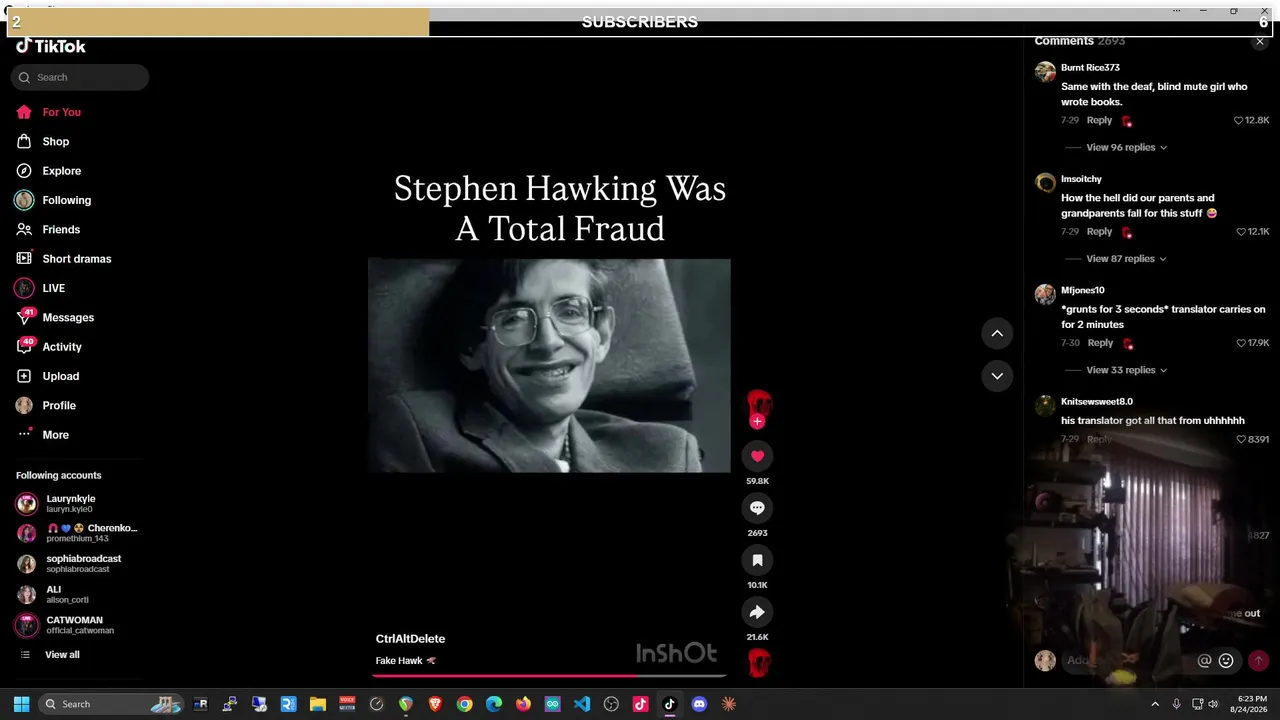Seek on the video progress bar

(549, 675)
